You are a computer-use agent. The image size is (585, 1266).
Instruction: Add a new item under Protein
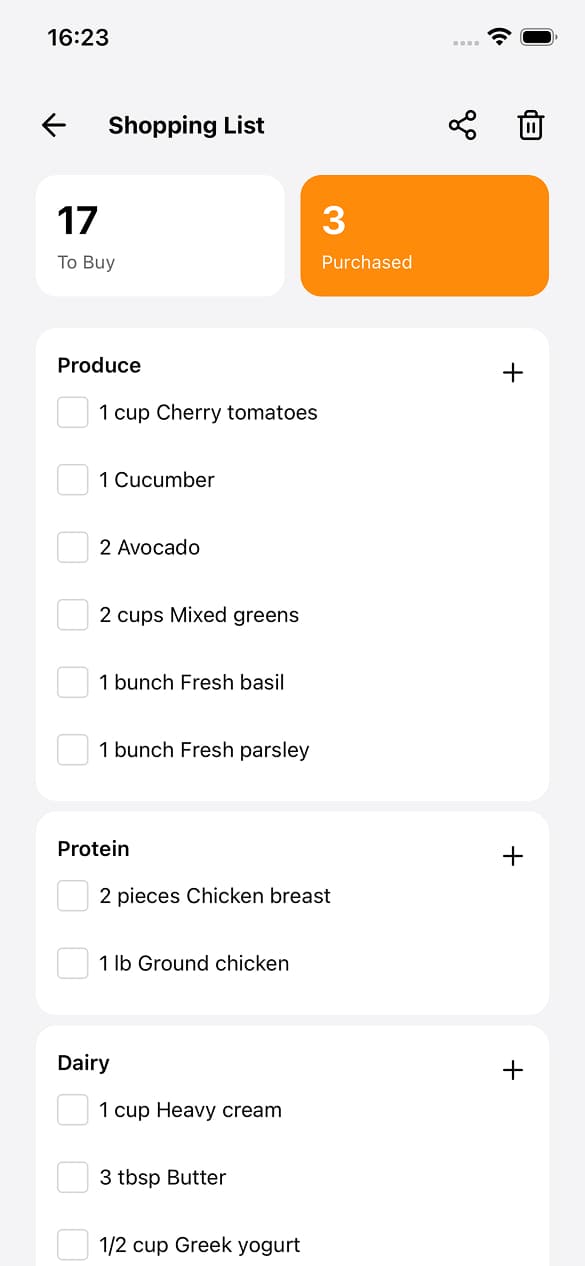(513, 856)
